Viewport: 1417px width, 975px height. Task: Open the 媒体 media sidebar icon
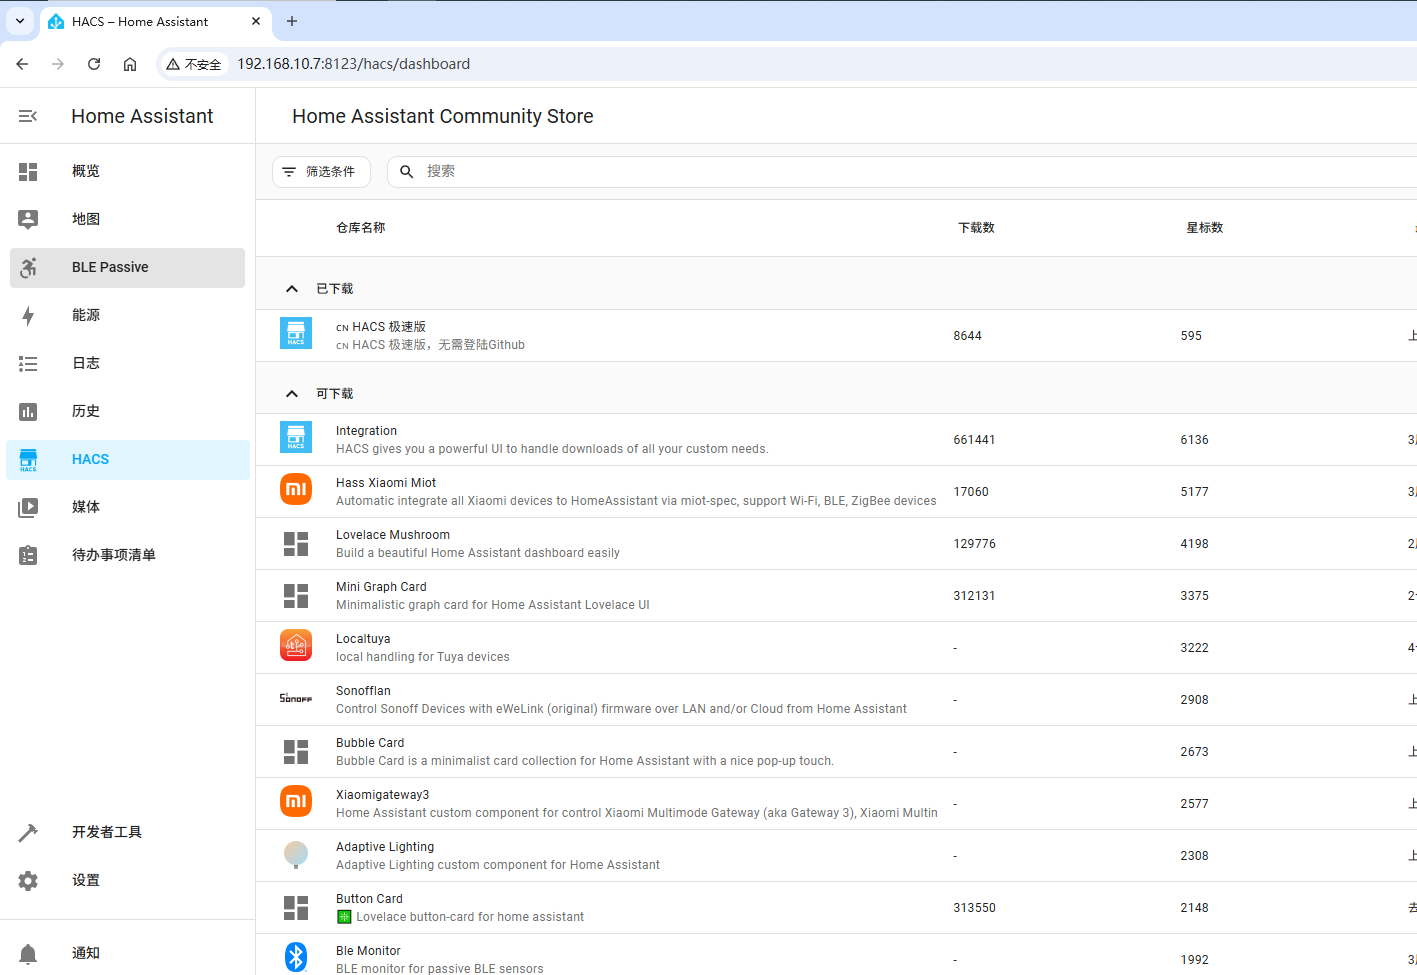[28, 508]
